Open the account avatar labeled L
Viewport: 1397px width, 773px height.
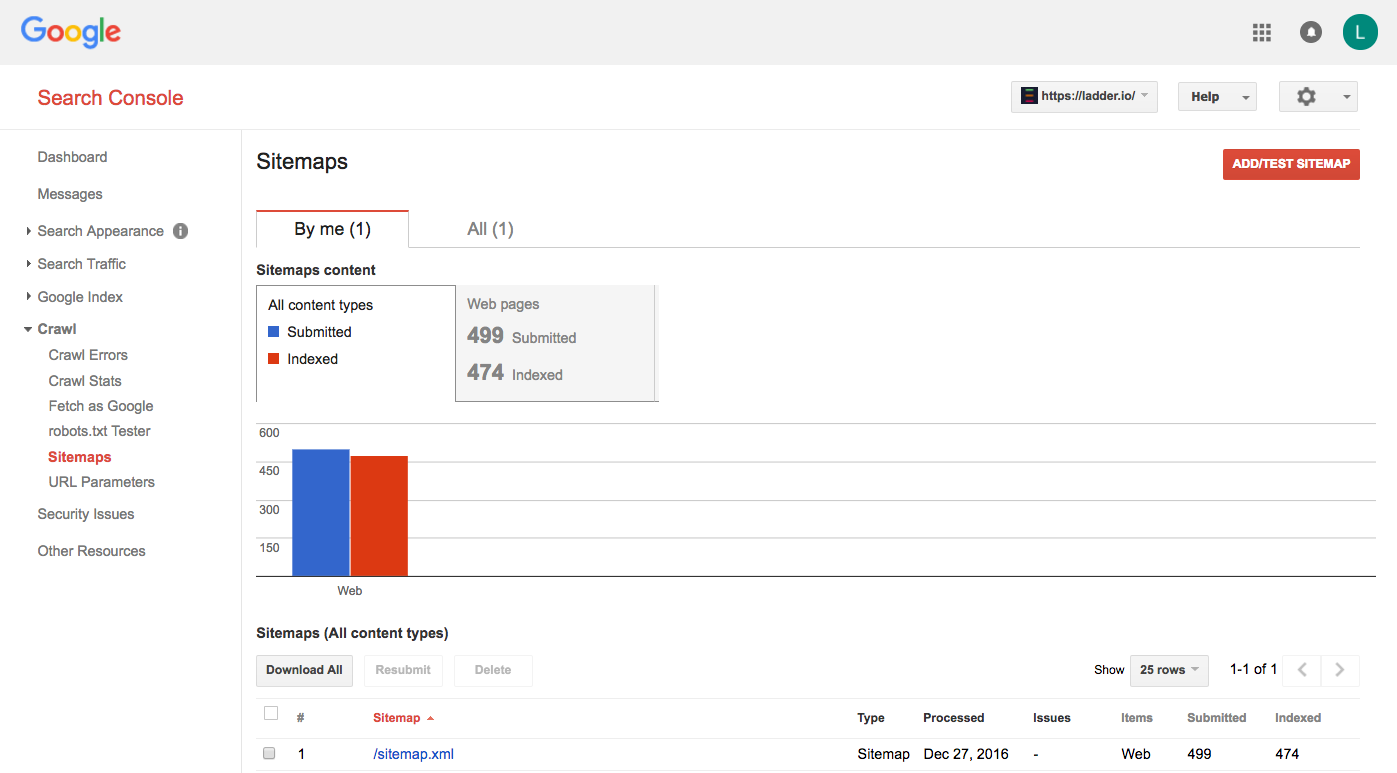tap(1359, 32)
